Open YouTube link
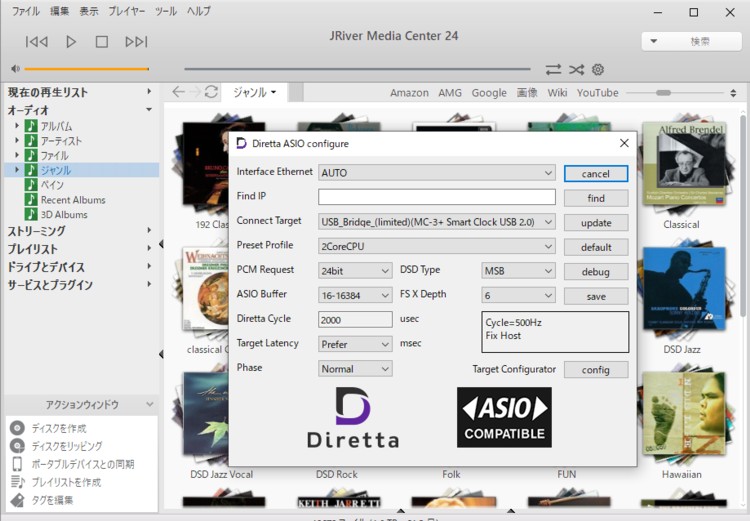 [597, 93]
